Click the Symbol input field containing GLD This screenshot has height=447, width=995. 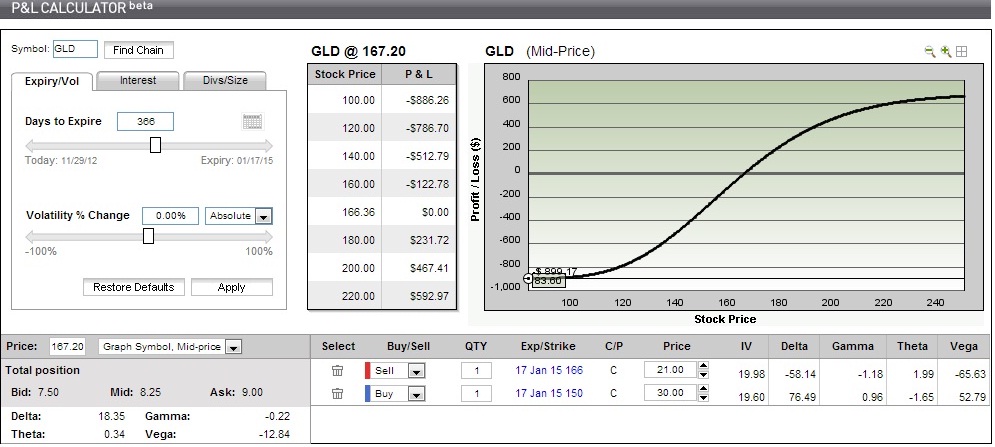click(75, 49)
